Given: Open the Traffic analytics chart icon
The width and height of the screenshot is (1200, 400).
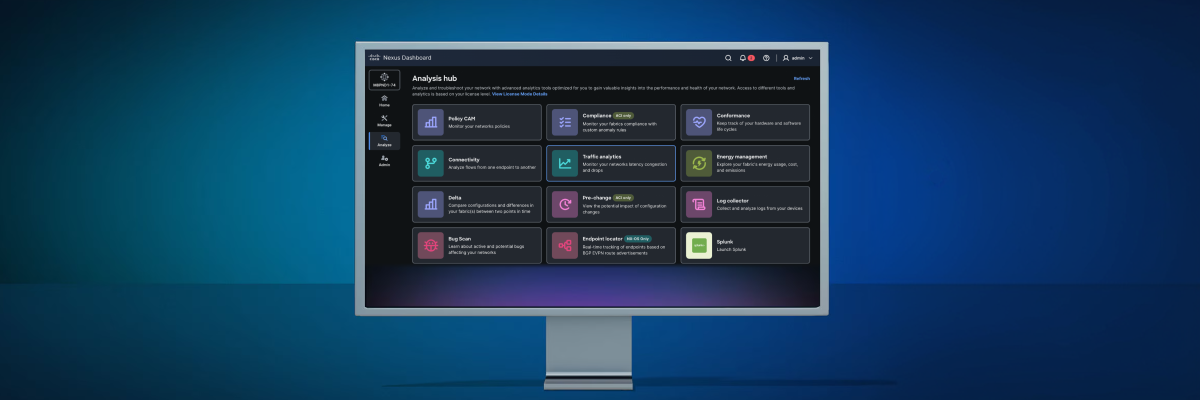Looking at the screenshot, I should point(565,163).
